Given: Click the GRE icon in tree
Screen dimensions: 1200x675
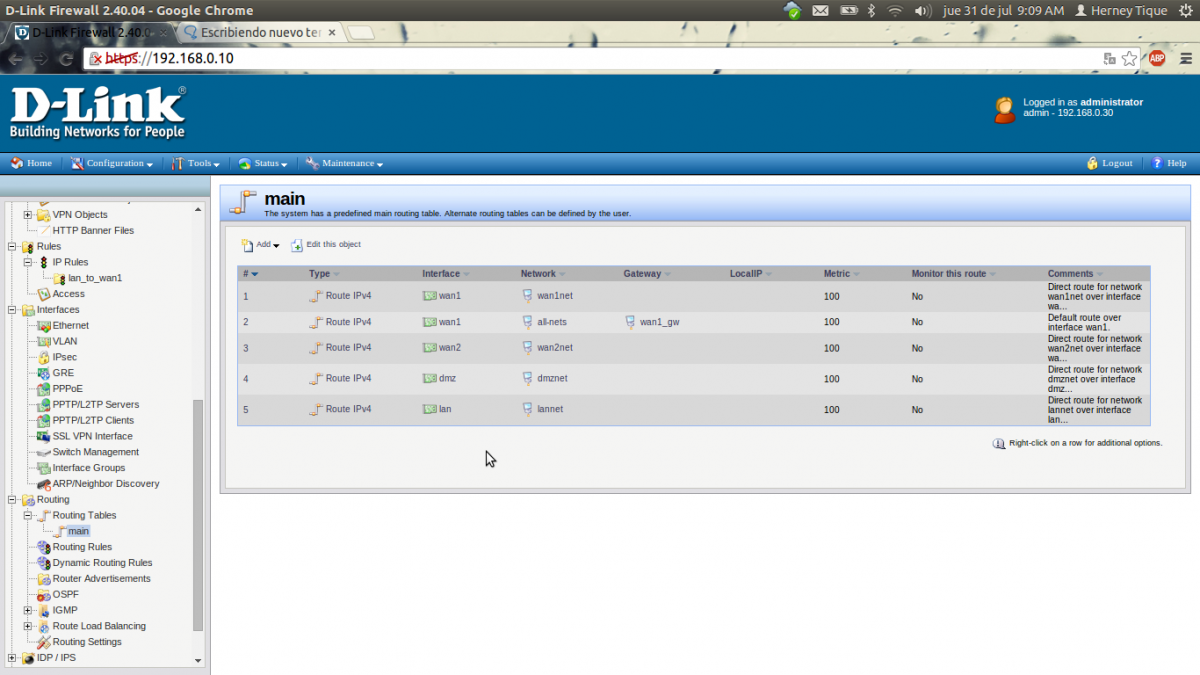Looking at the screenshot, I should pyautogui.click(x=44, y=373).
